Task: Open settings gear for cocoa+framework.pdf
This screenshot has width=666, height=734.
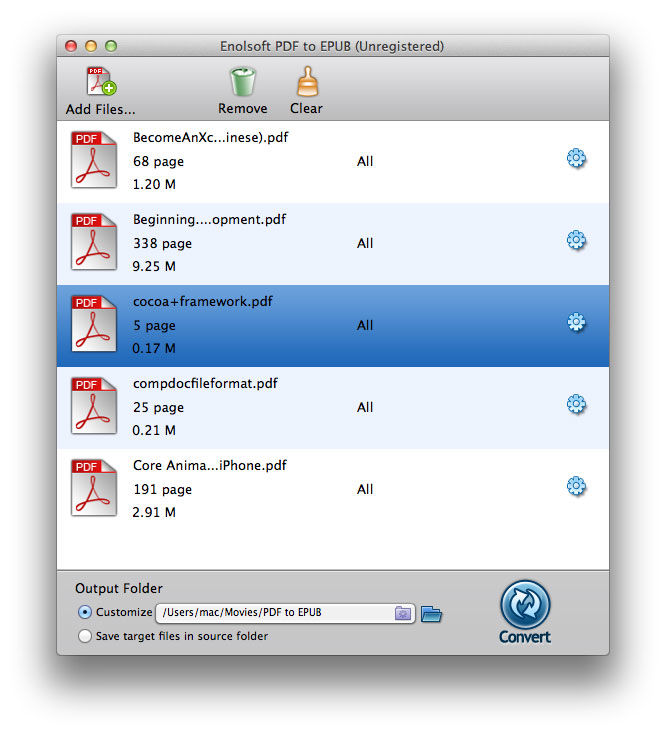Action: [x=576, y=322]
